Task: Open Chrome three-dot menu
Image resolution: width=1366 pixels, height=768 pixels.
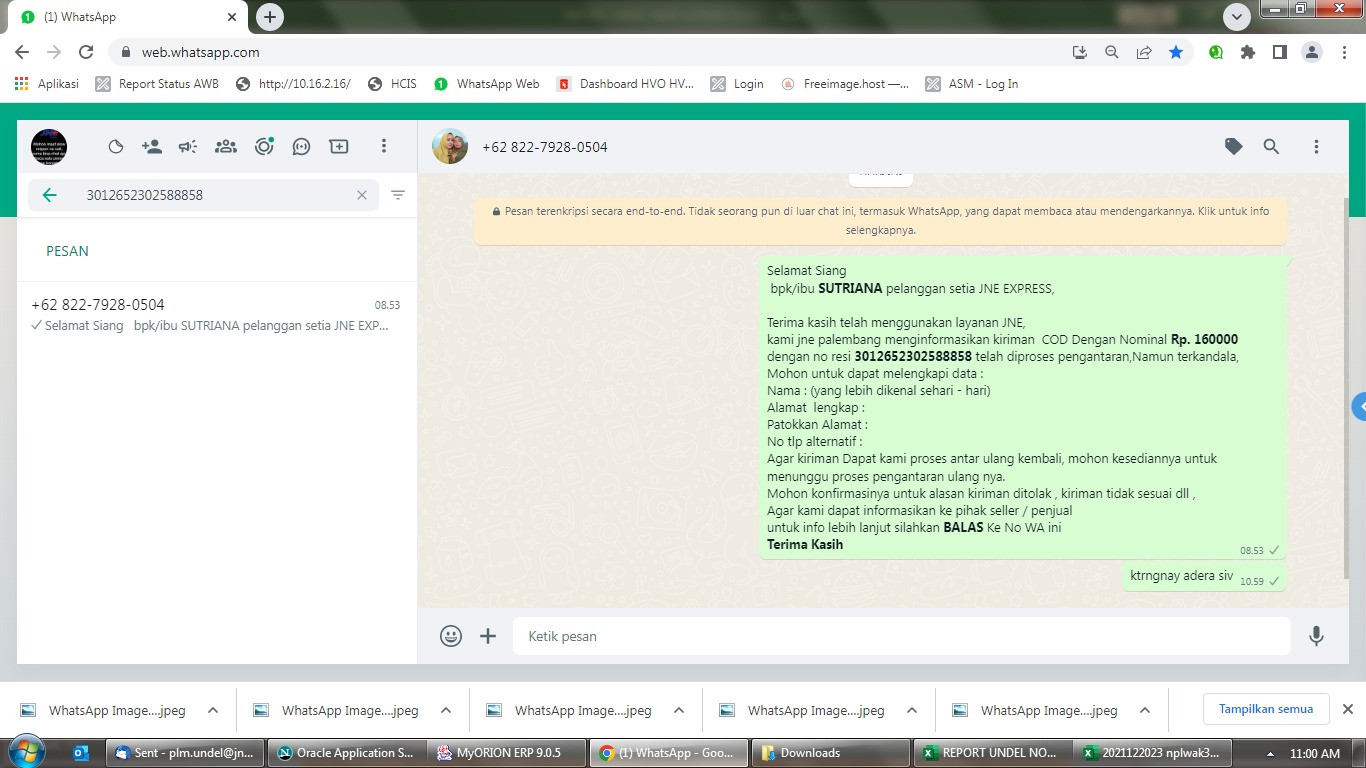Action: pyautogui.click(x=1344, y=52)
